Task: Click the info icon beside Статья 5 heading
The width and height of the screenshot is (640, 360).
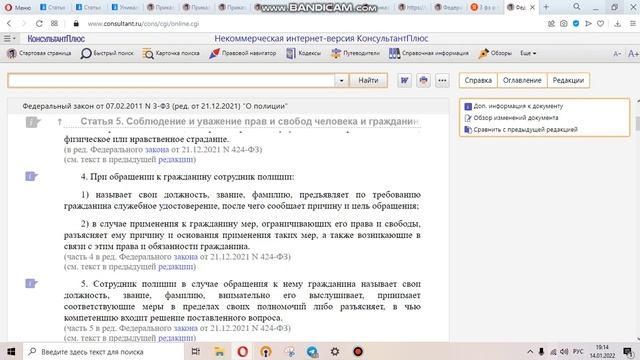Action: [x=33, y=122]
